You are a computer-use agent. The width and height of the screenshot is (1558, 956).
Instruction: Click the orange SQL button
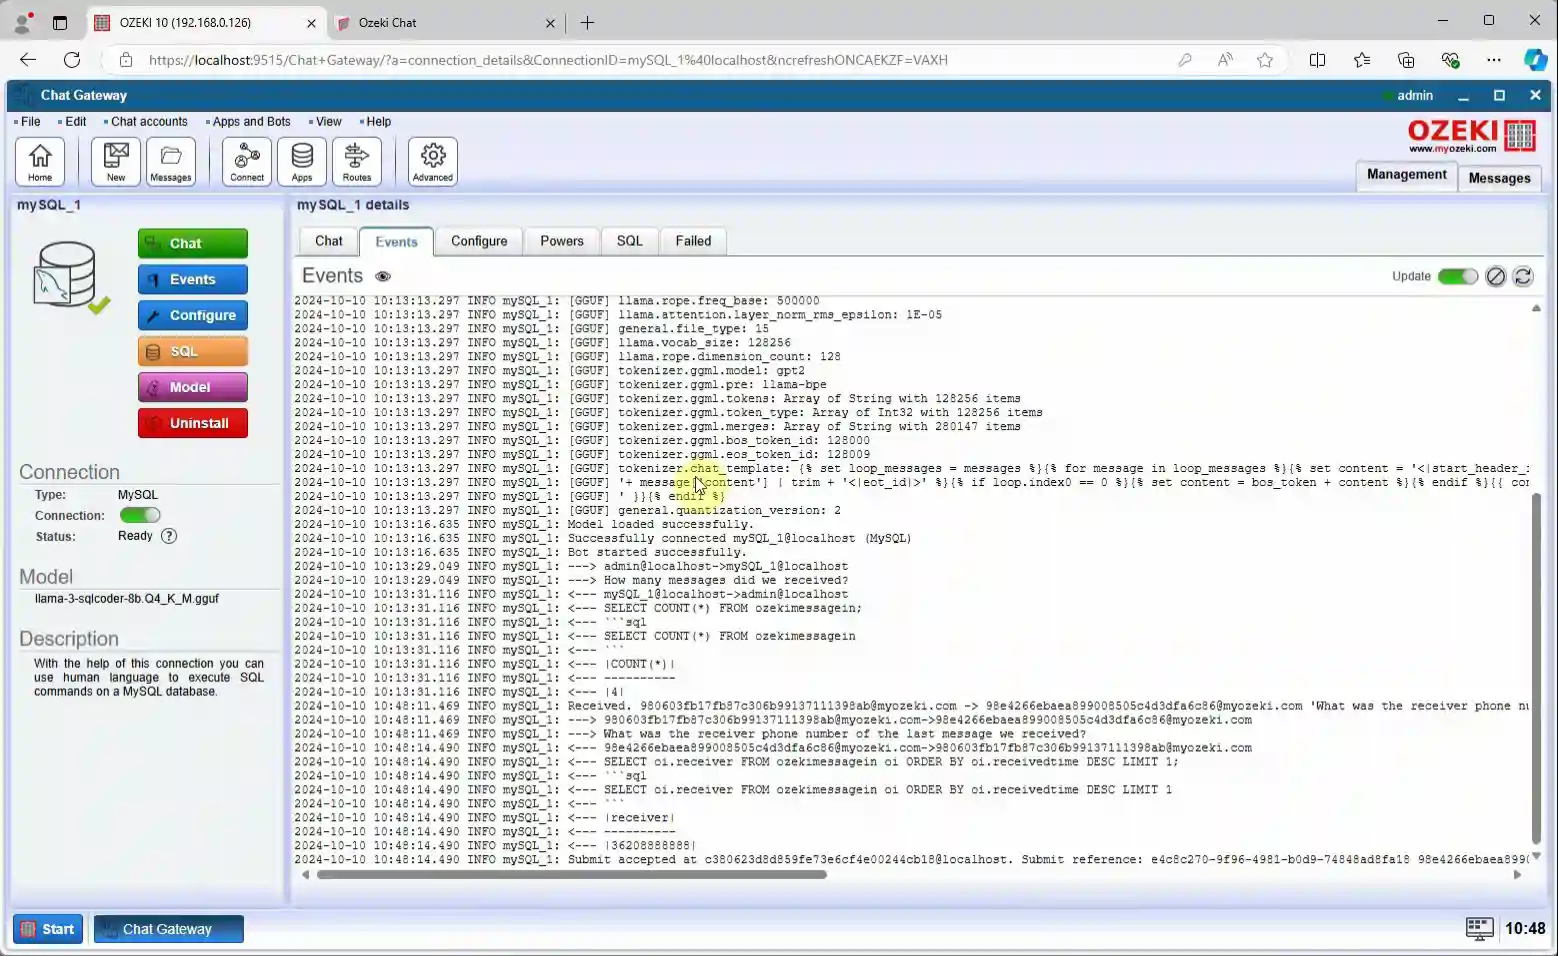pyautogui.click(x=193, y=351)
